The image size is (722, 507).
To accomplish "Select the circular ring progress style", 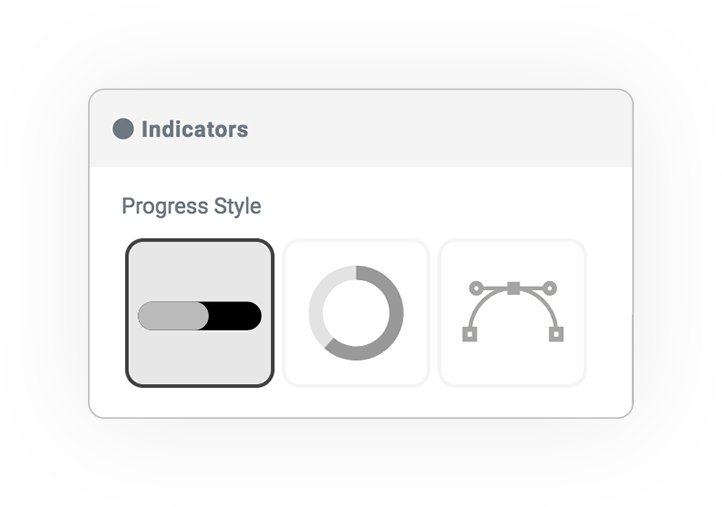I will click(356, 313).
